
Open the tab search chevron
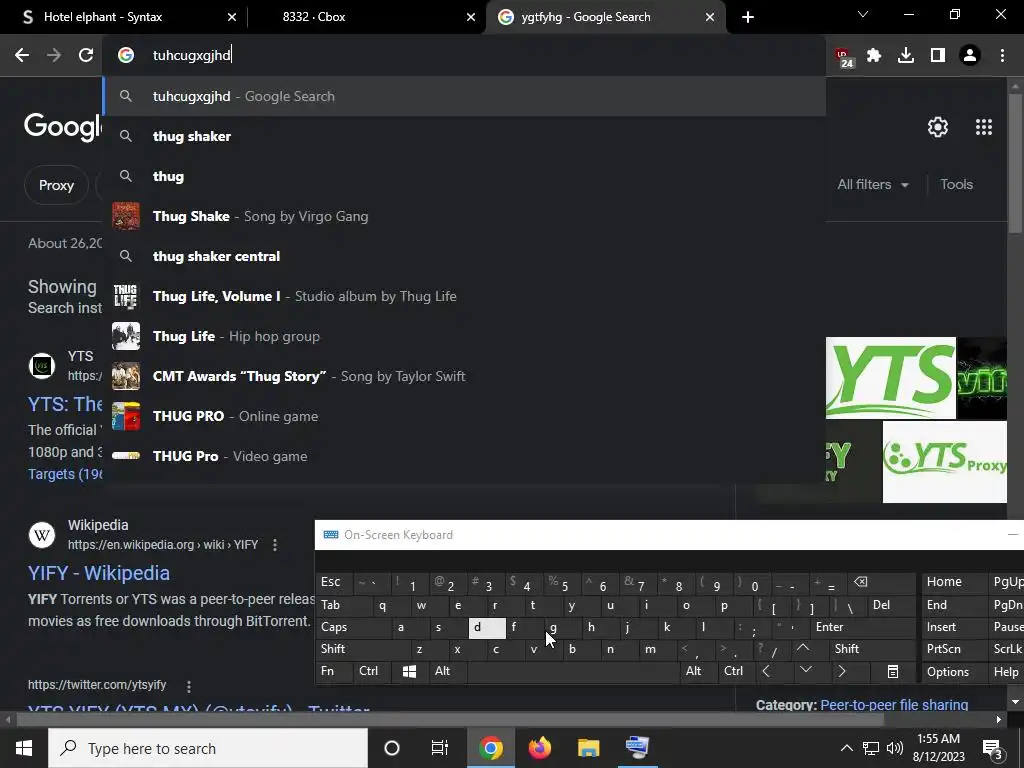pyautogui.click(x=863, y=14)
